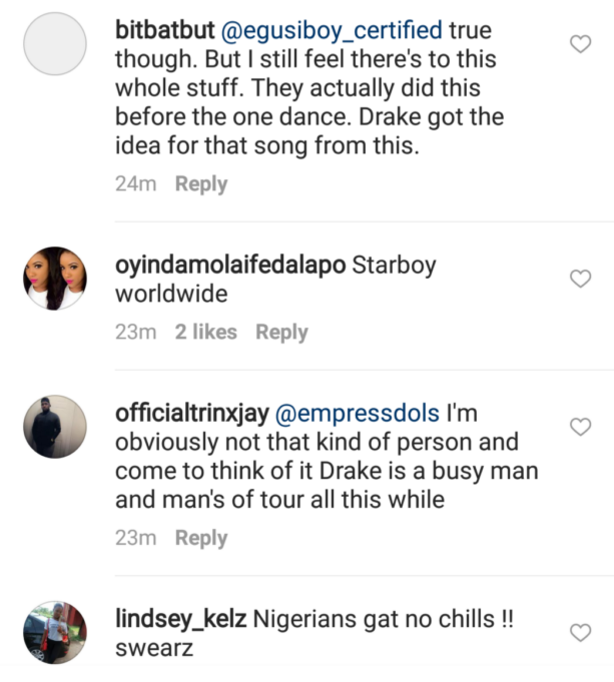Reply to bitbatbut's comment
The width and height of the screenshot is (614, 682).
201,184
